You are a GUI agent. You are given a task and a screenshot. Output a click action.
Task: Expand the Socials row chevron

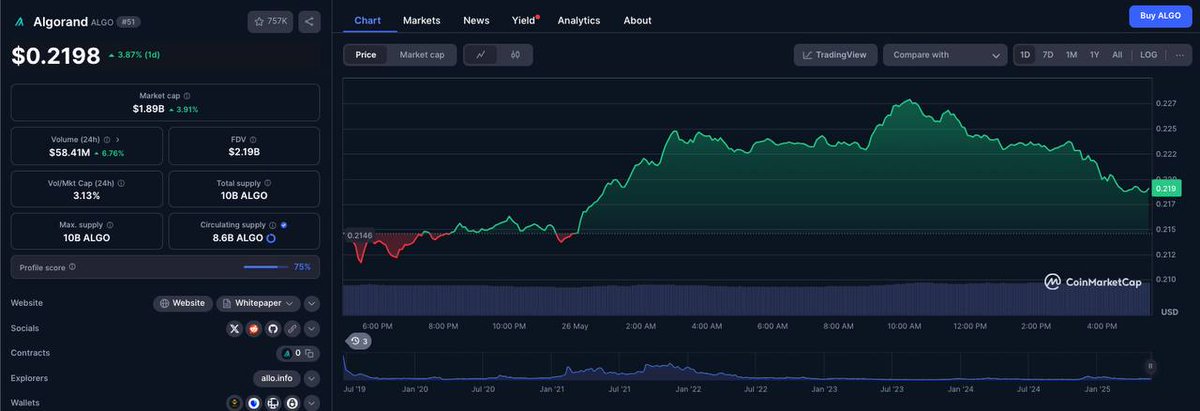coord(312,328)
